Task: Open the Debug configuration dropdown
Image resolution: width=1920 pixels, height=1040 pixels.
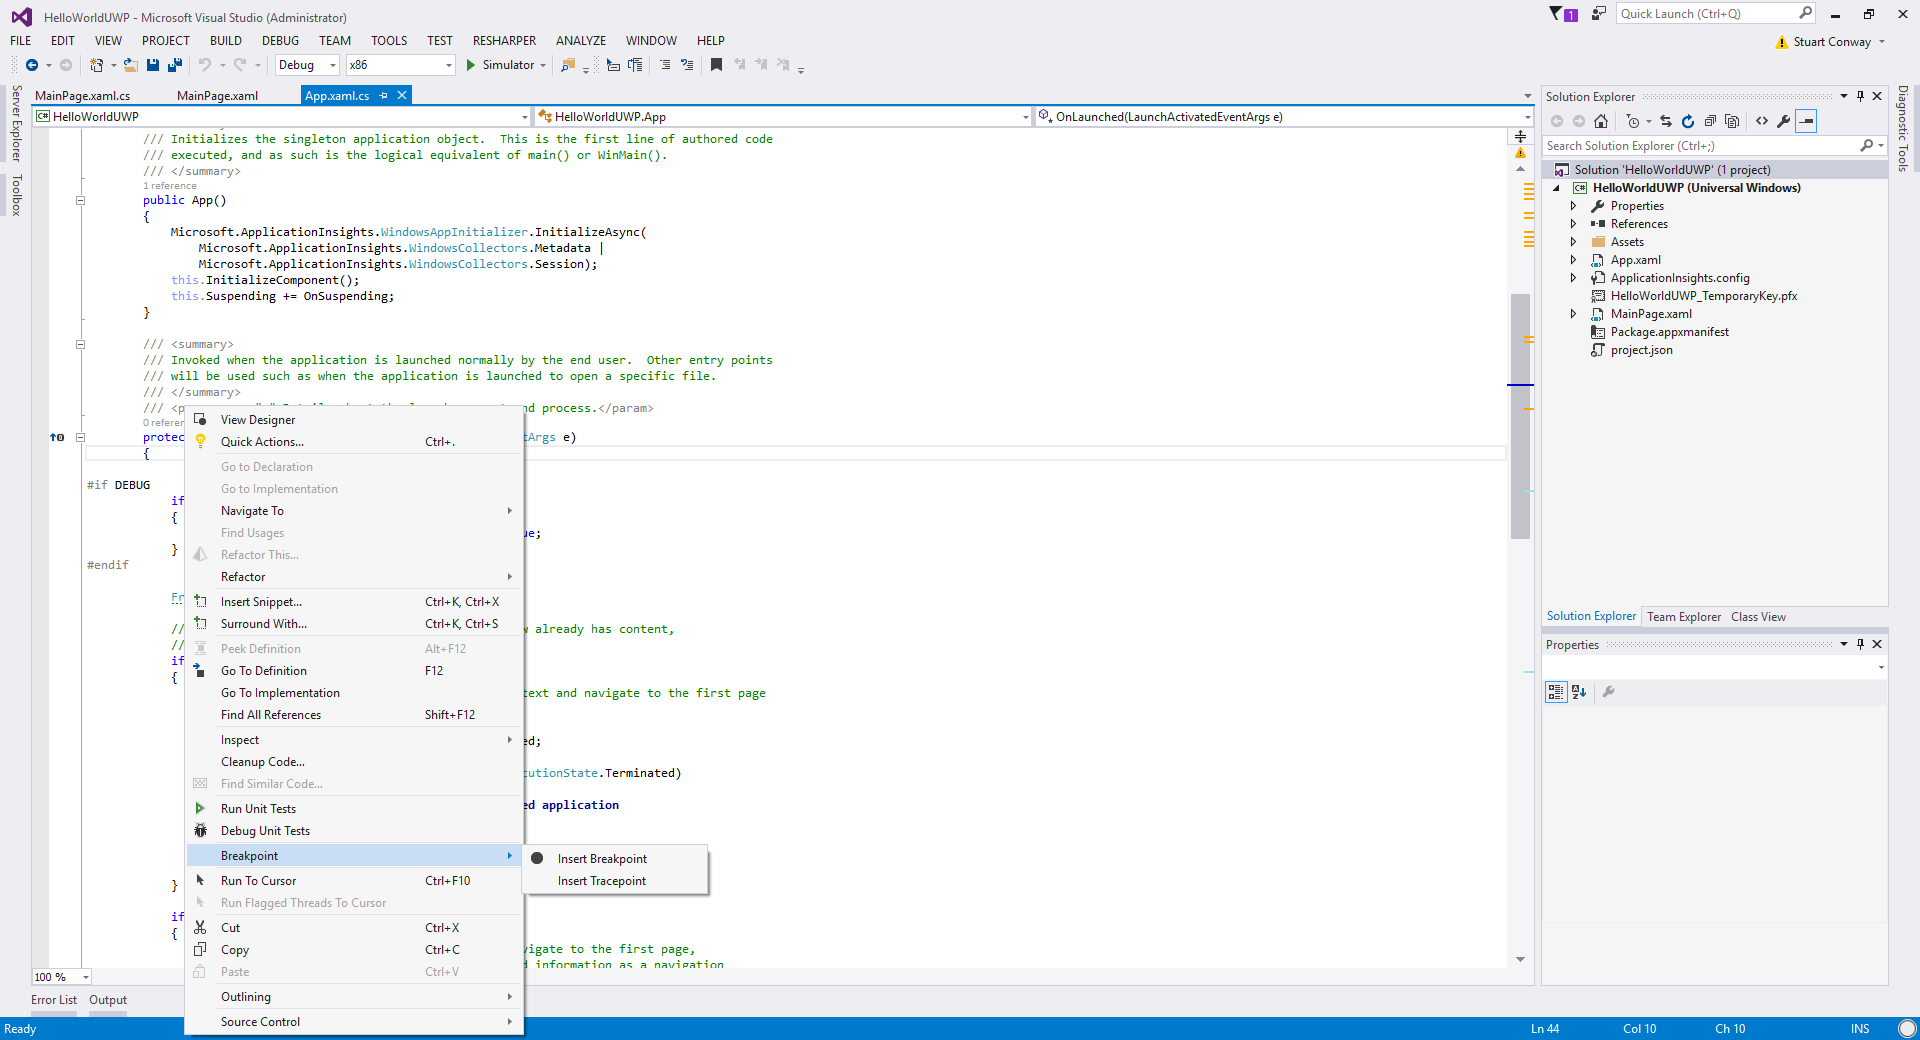Action: tap(307, 65)
